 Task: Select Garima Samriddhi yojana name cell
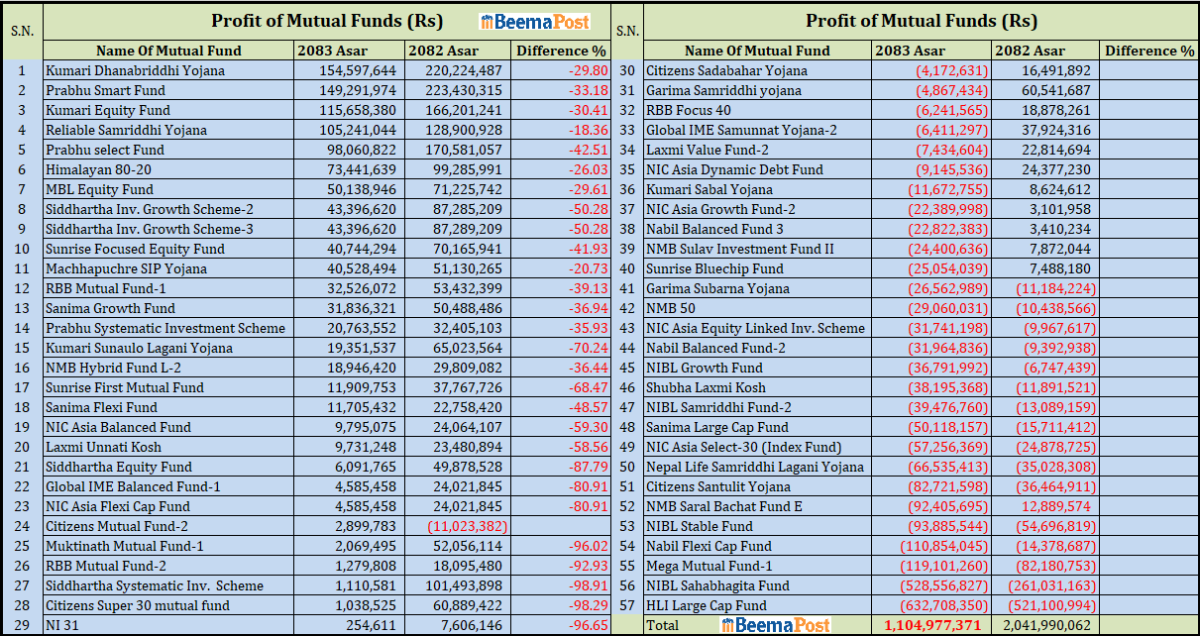(723, 91)
